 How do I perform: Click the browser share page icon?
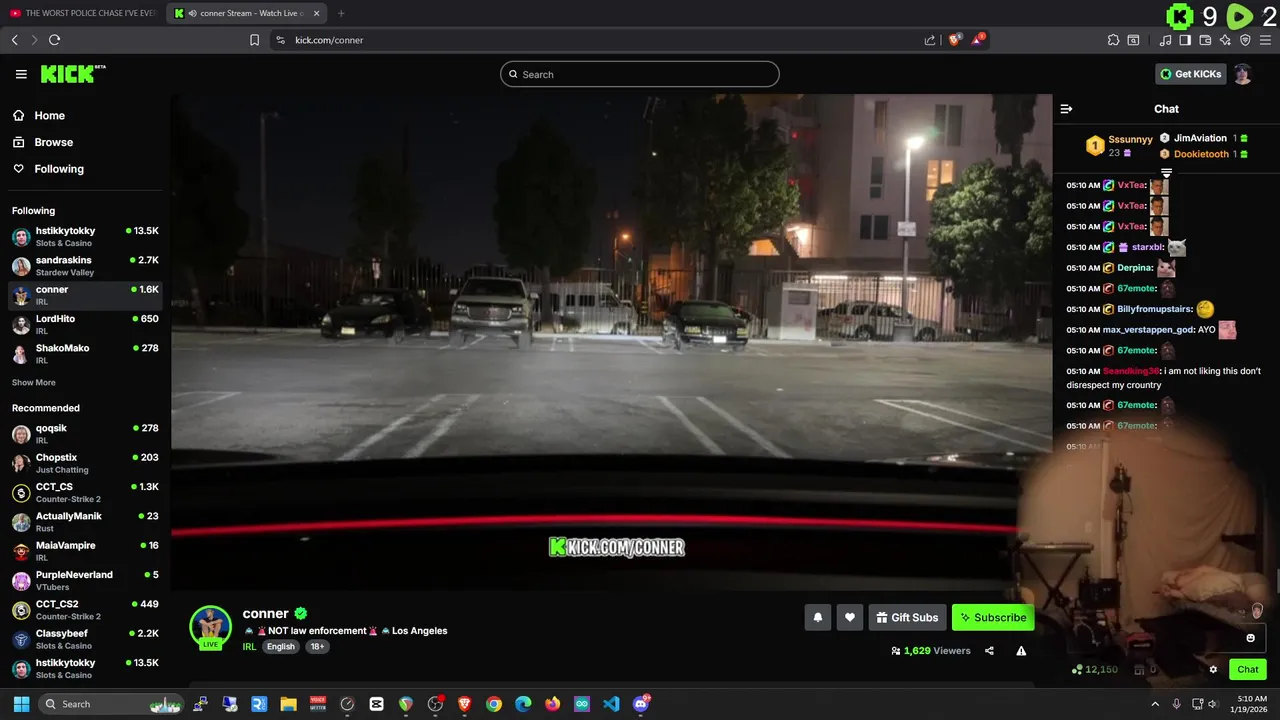[x=930, y=40]
